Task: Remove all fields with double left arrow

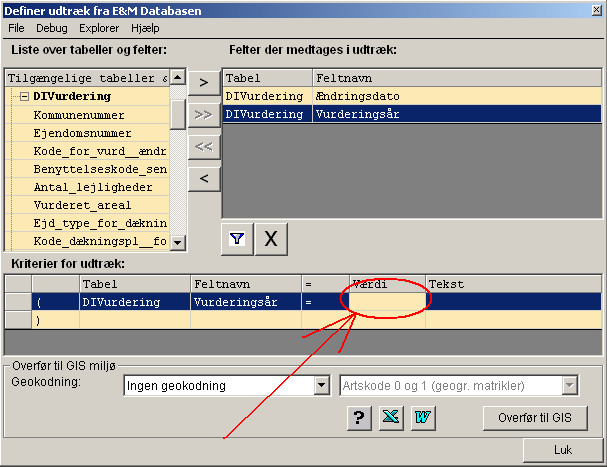Action: (x=204, y=146)
